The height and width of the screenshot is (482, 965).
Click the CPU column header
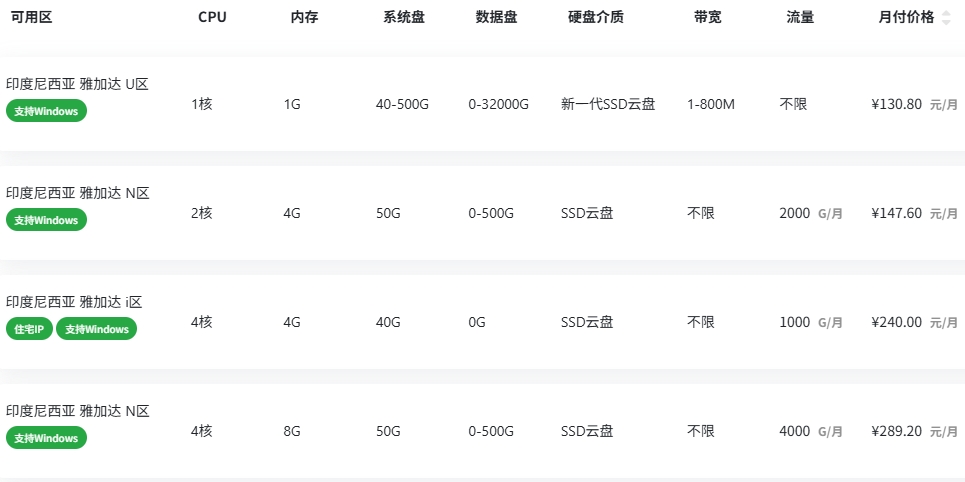(212, 18)
